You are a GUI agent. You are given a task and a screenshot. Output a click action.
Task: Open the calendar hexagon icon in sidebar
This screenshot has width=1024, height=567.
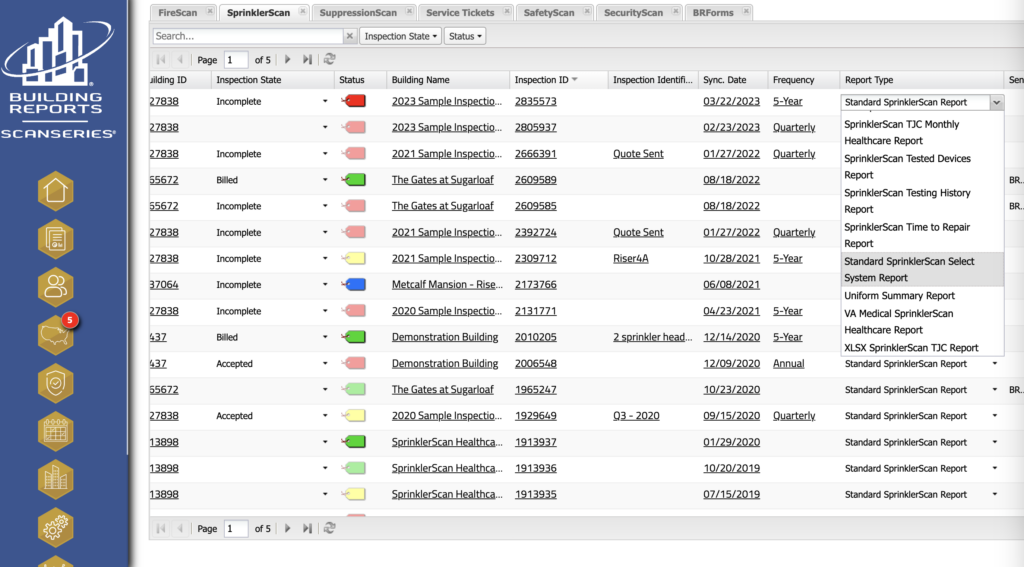(56, 431)
